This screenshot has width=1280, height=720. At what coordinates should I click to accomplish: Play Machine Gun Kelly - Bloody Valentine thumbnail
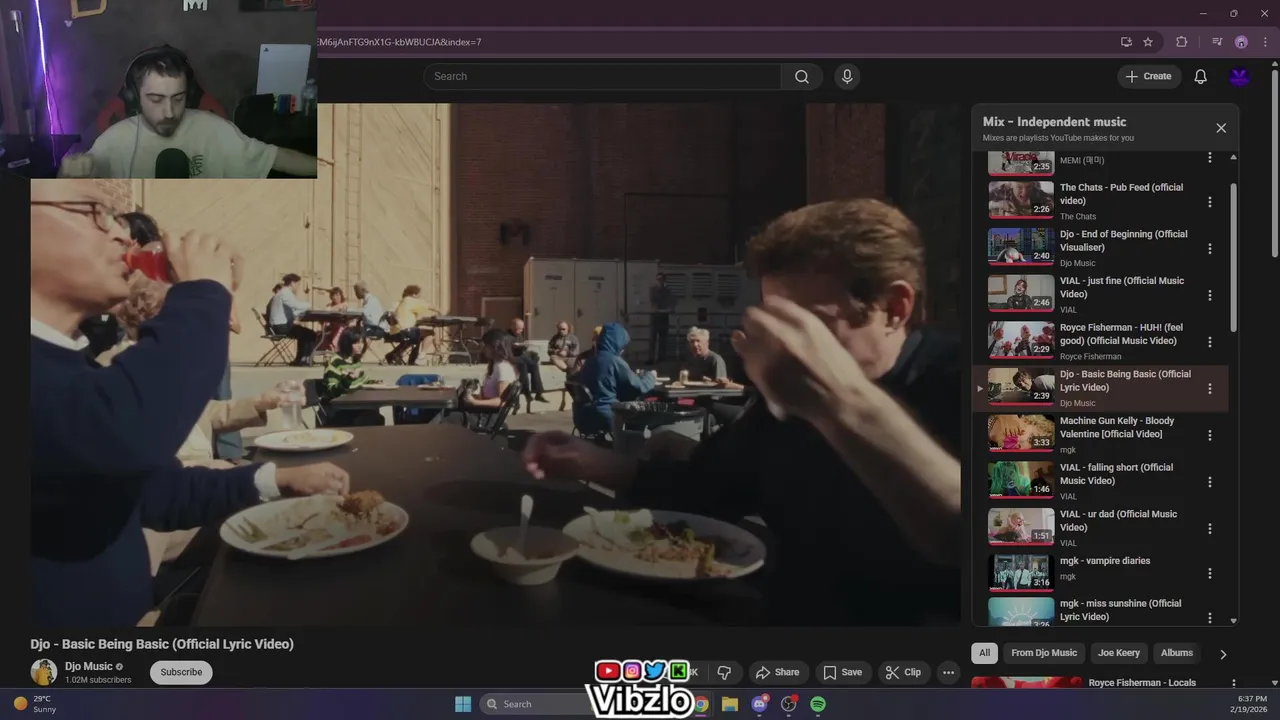[1021, 433]
